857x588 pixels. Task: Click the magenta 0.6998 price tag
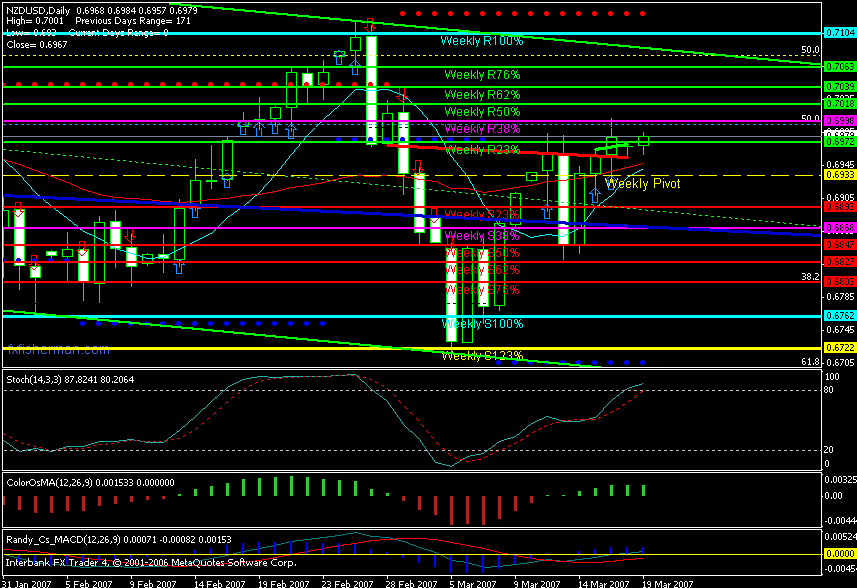coord(838,120)
